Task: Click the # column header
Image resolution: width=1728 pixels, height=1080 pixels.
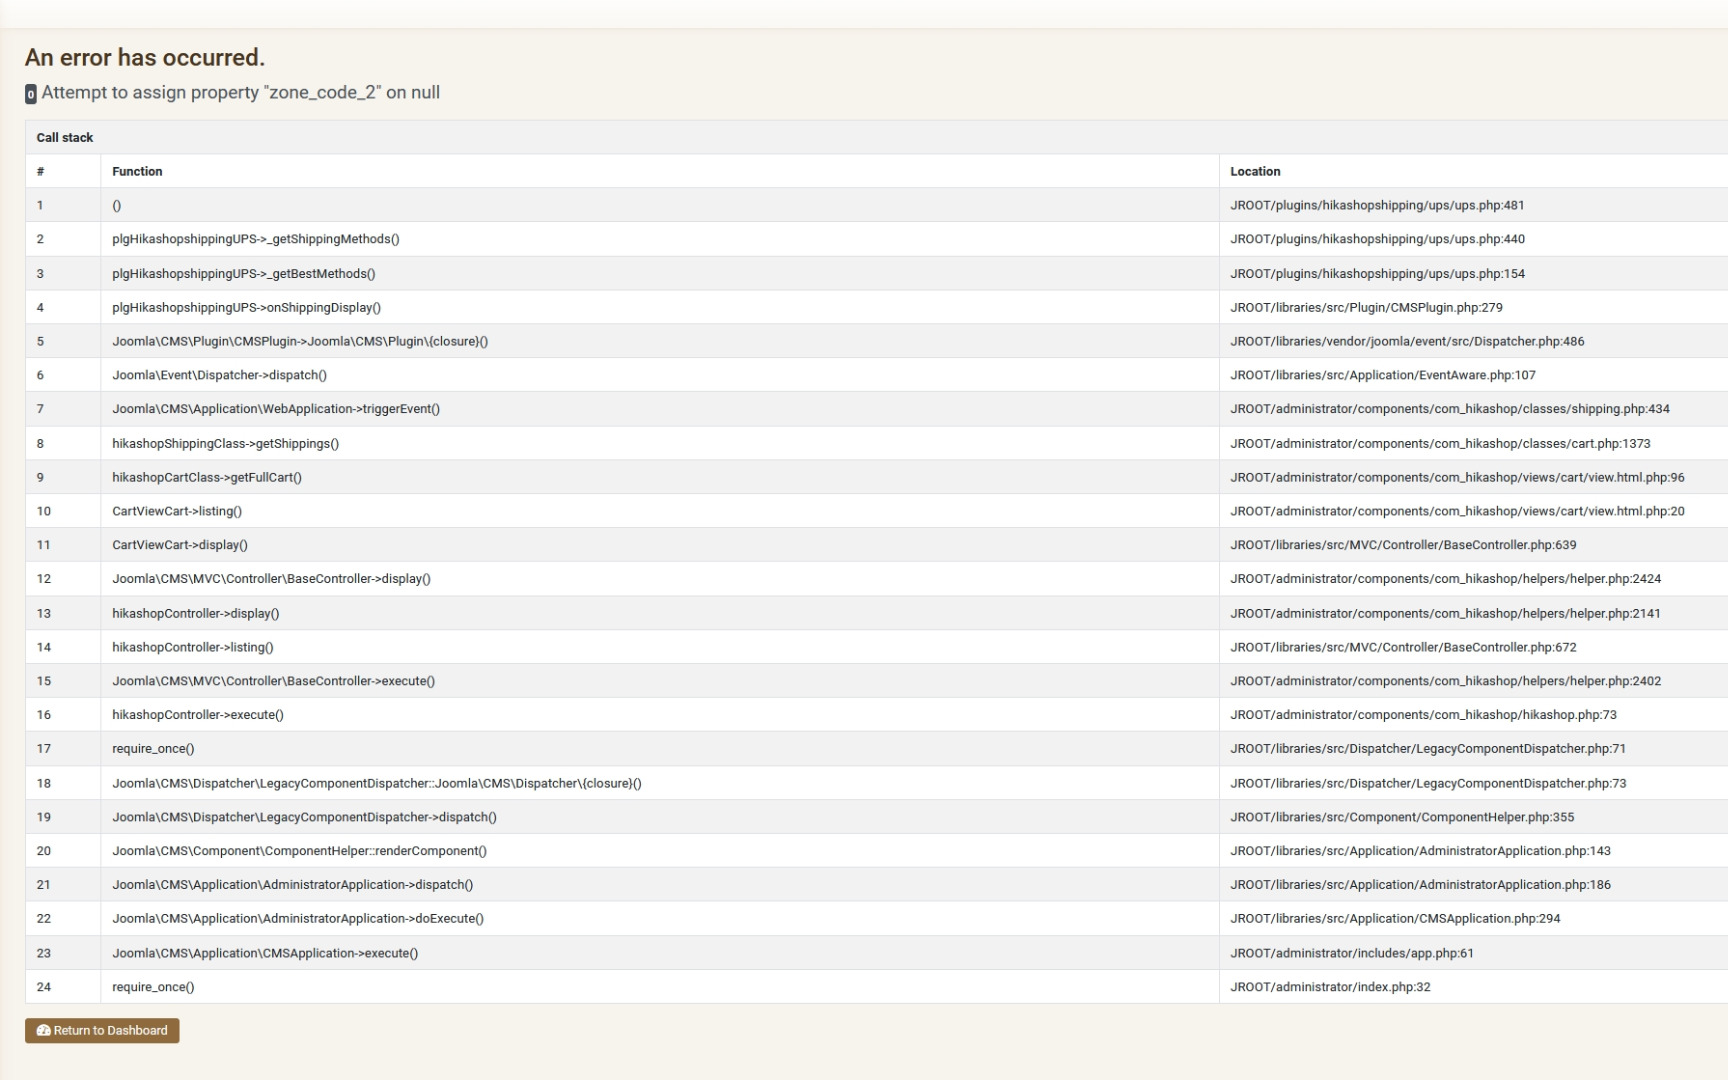Action: pyautogui.click(x=40, y=172)
